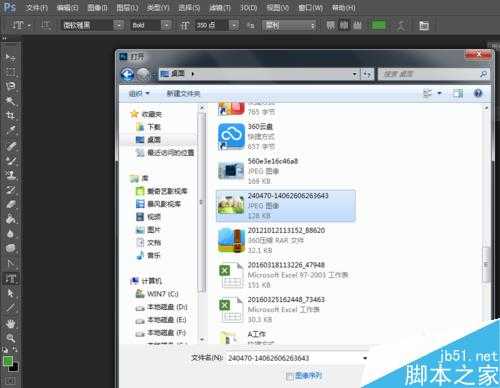Select the Horizontal Type tool

click(x=10, y=278)
